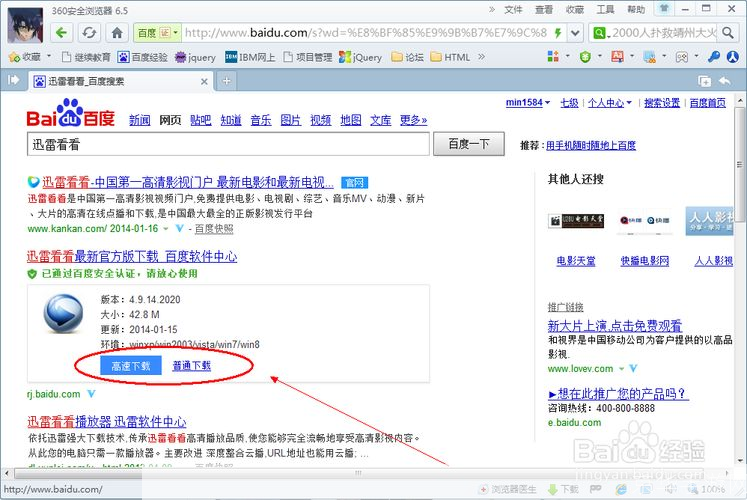Image resolution: width=747 pixels, height=500 pixels.
Task: Open the address bar history dropdown
Action: click(x=575, y=33)
